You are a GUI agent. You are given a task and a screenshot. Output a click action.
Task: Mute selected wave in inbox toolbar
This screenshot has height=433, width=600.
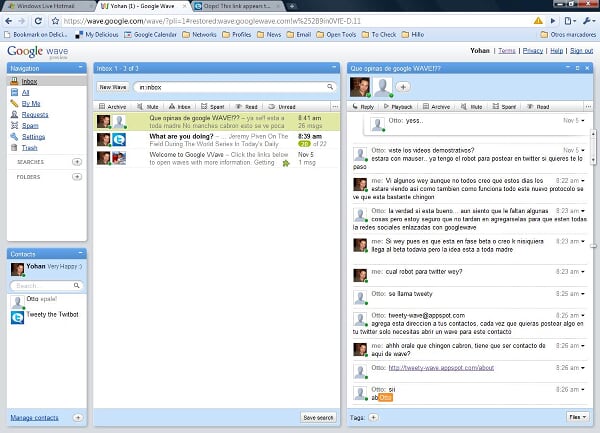pos(148,107)
